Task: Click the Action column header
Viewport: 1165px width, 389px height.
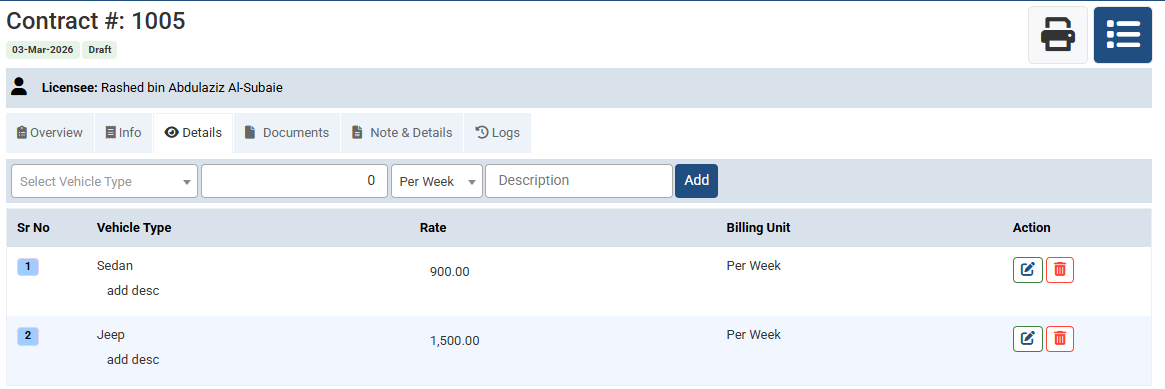Action: [1031, 228]
